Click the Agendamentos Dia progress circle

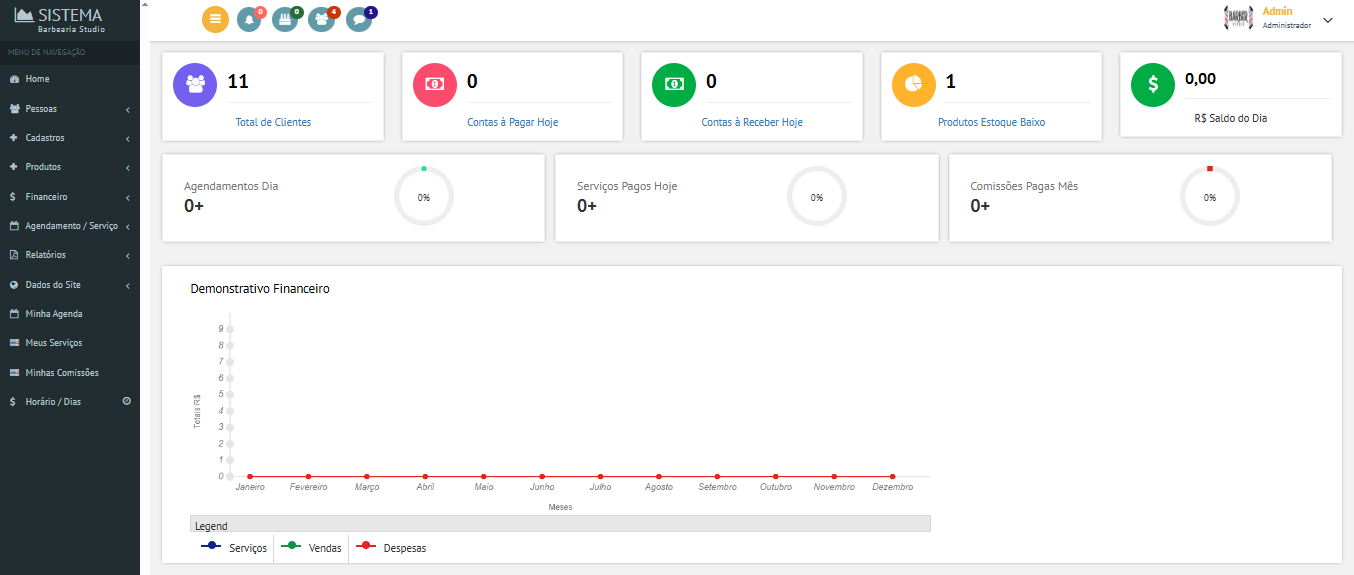[x=424, y=197]
